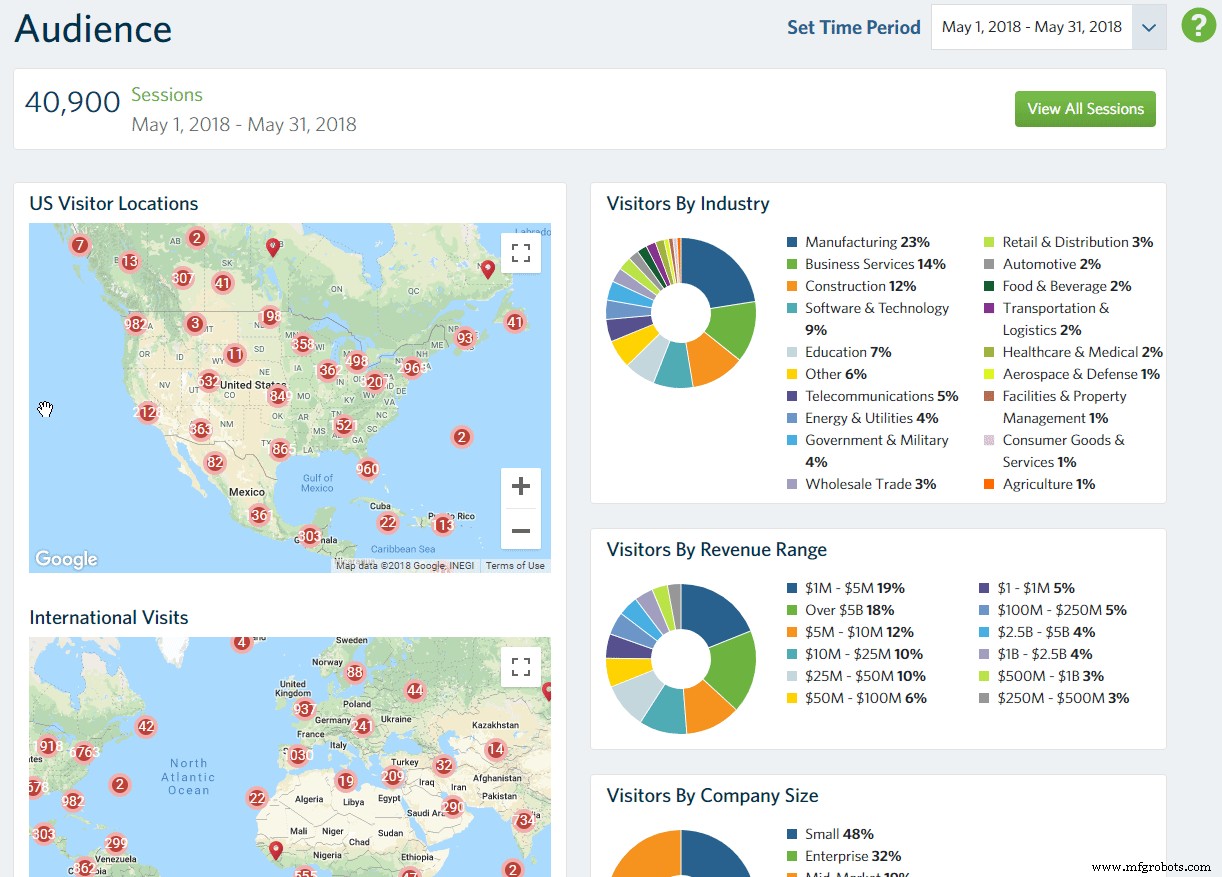Expand the US Visitor Locations map to fullscreen

pyautogui.click(x=521, y=253)
